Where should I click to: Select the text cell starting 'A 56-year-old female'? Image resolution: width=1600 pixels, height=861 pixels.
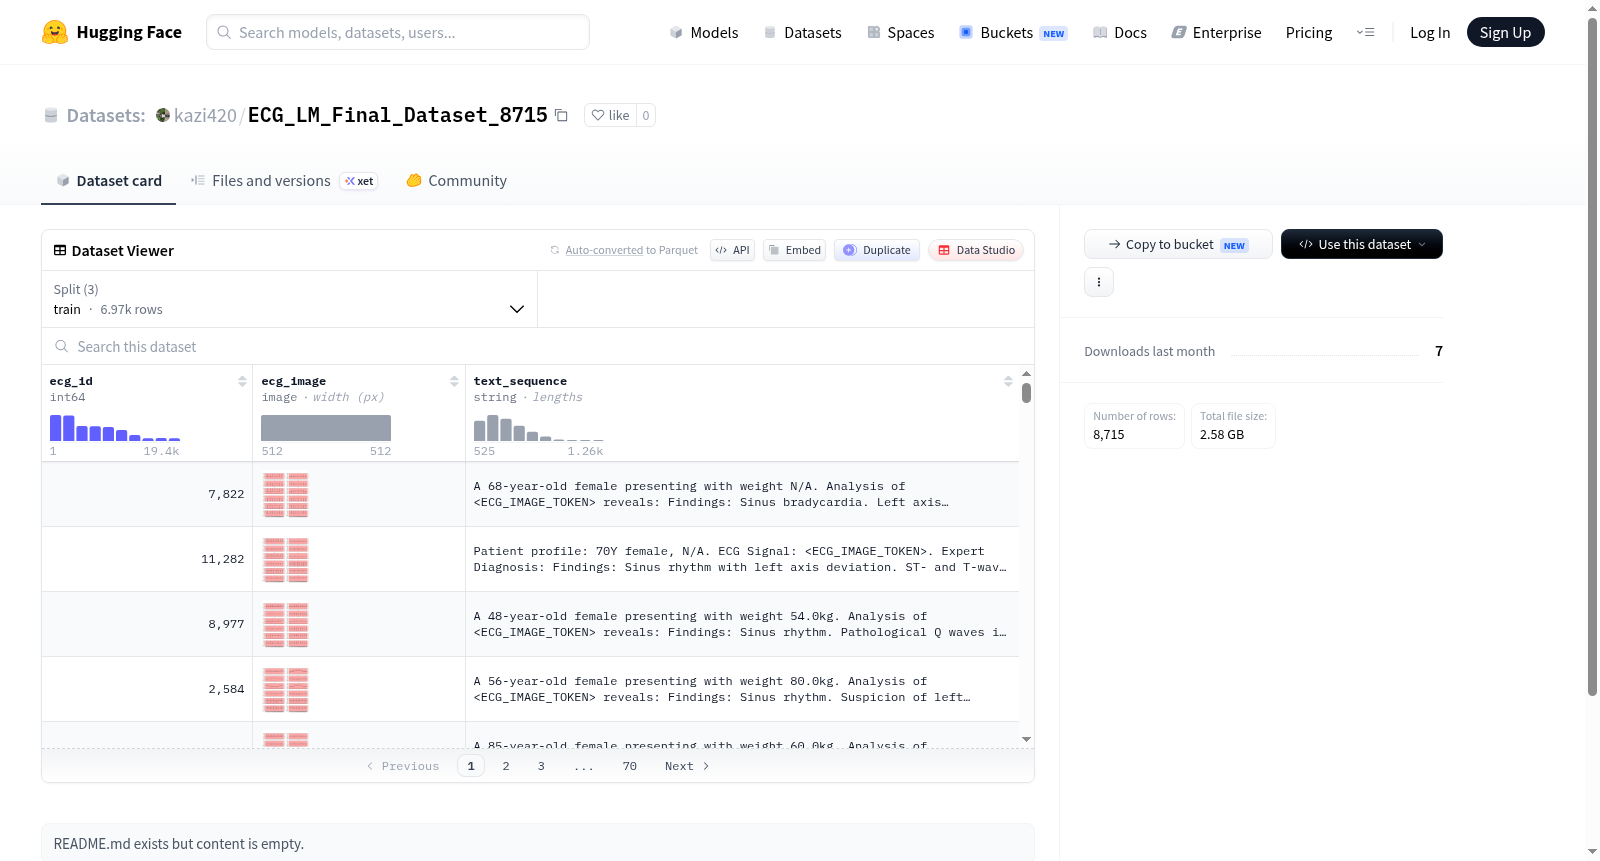[742, 689]
